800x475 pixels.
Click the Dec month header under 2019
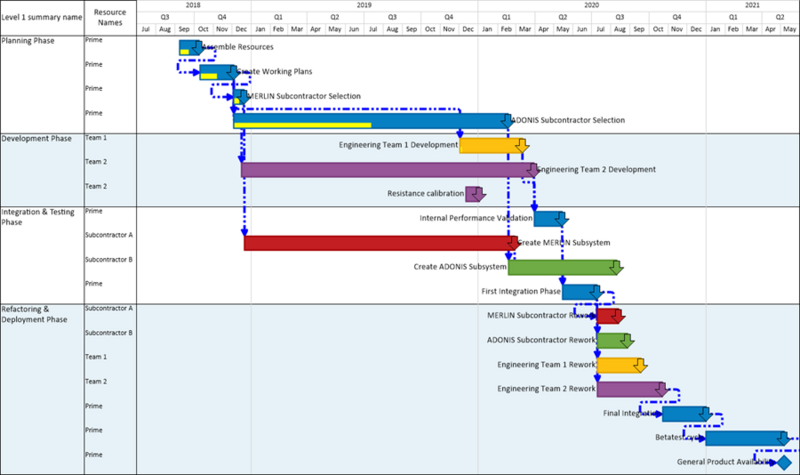[x=468, y=29]
